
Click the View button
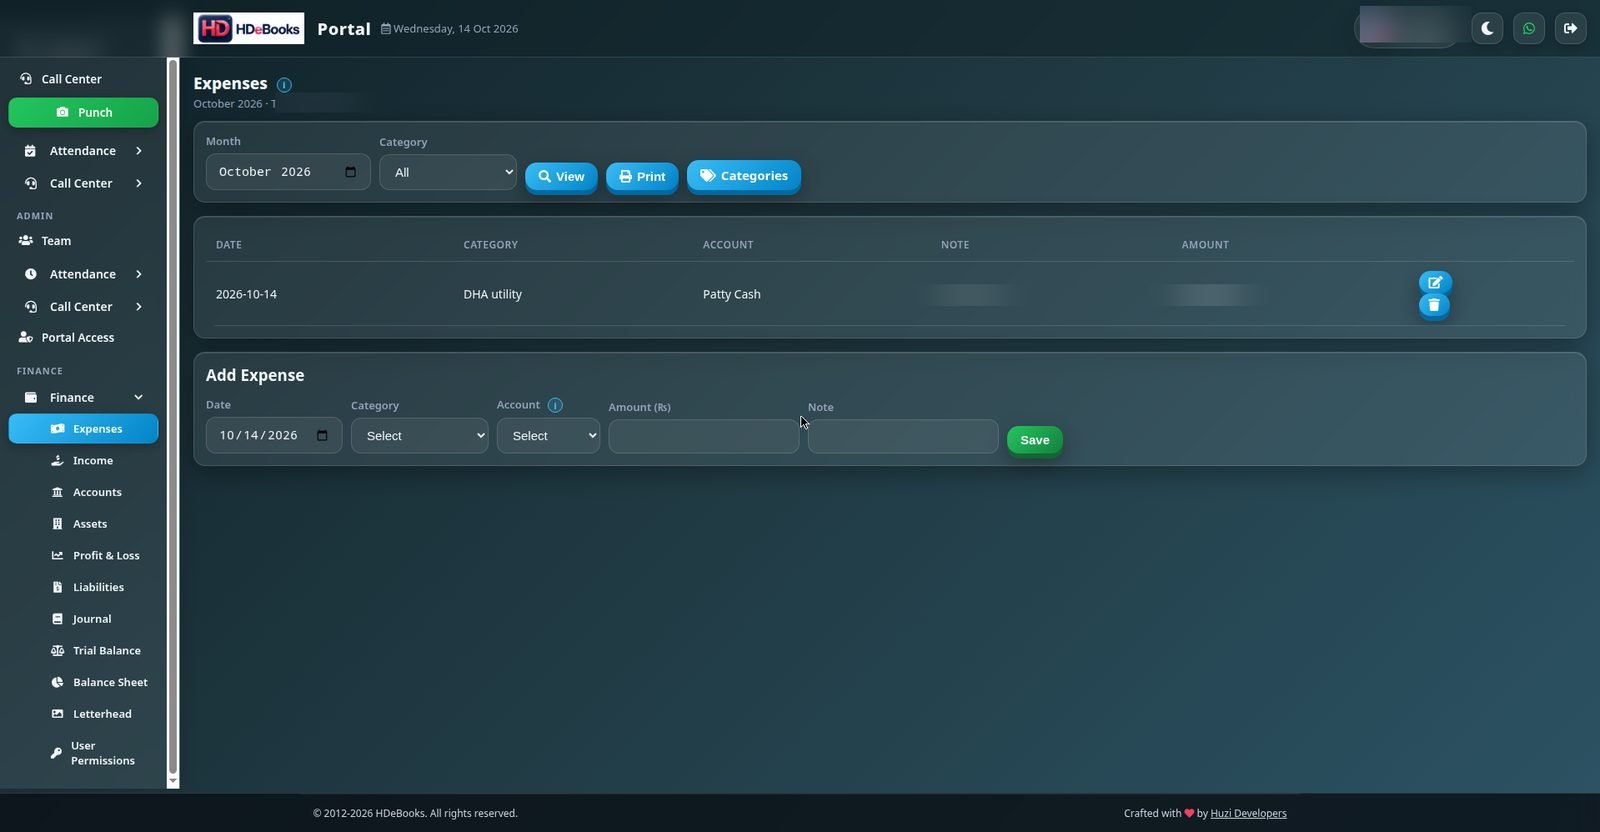[561, 177]
